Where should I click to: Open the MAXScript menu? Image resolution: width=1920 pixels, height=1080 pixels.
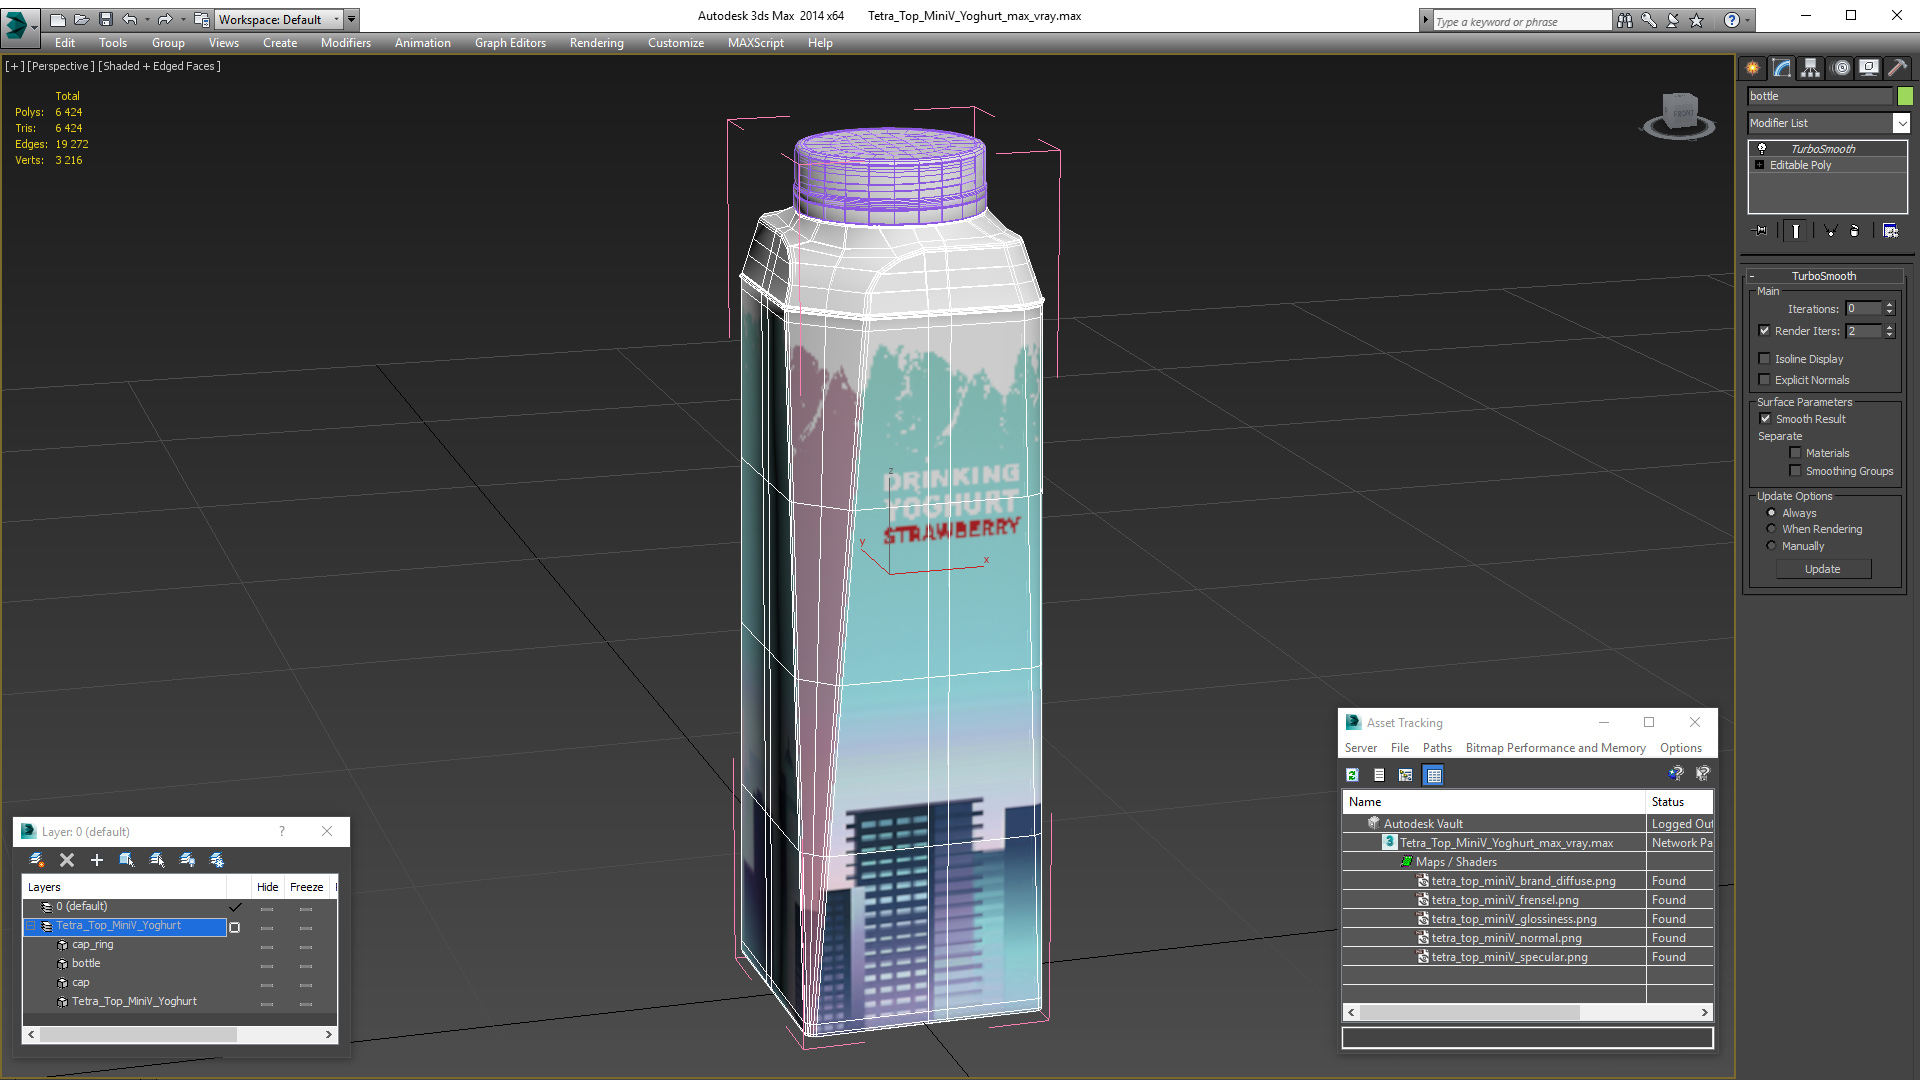[x=756, y=43]
